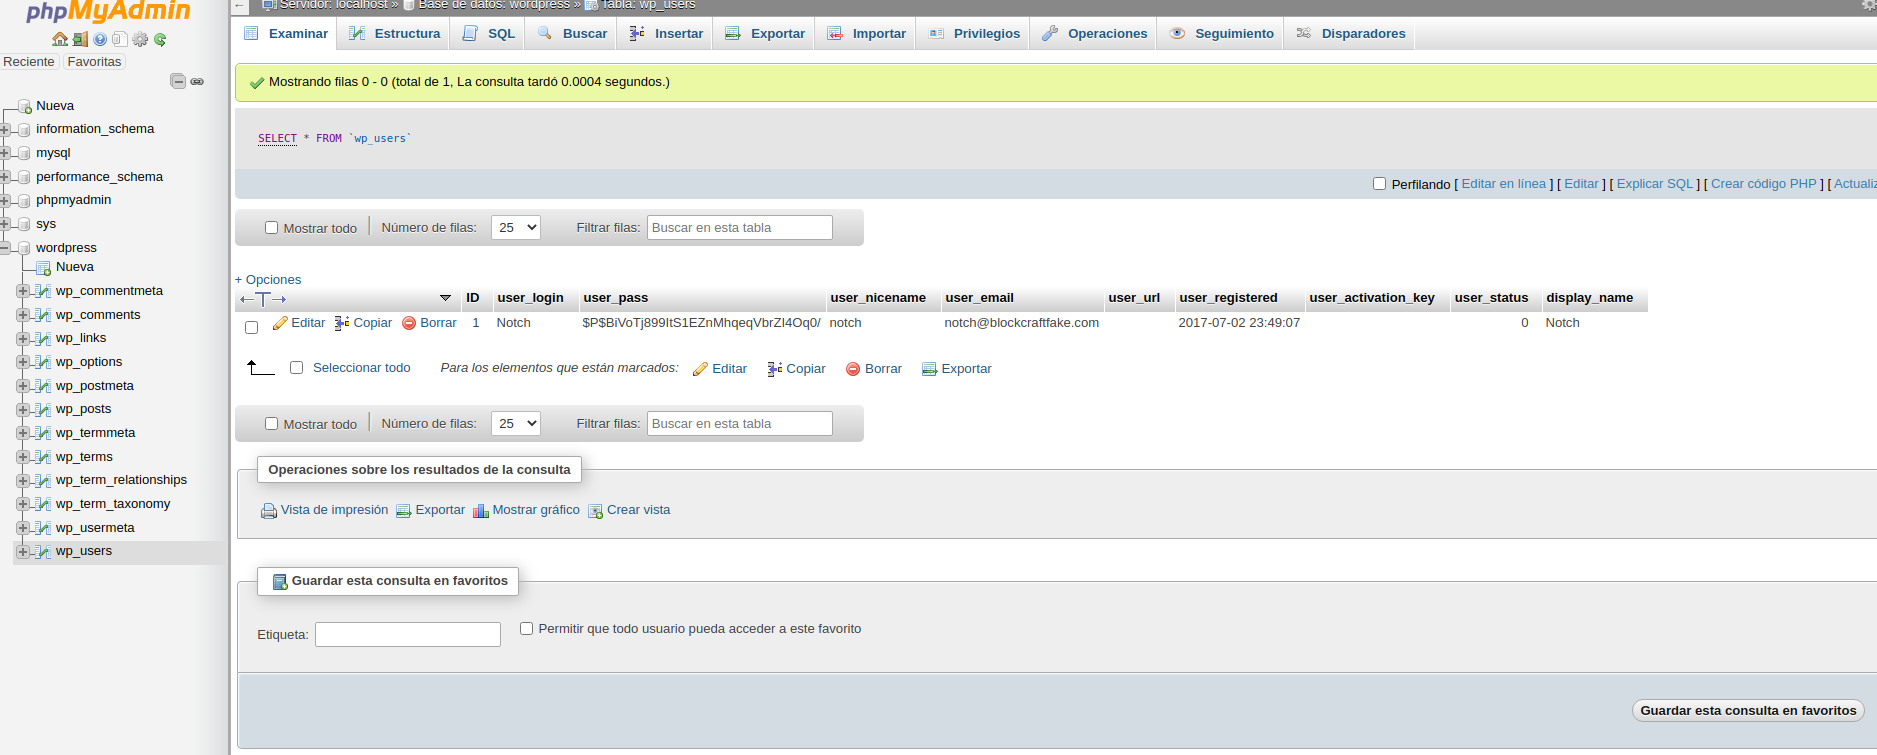Click the Crear vista icon
The image size is (1877, 755).
(x=596, y=511)
